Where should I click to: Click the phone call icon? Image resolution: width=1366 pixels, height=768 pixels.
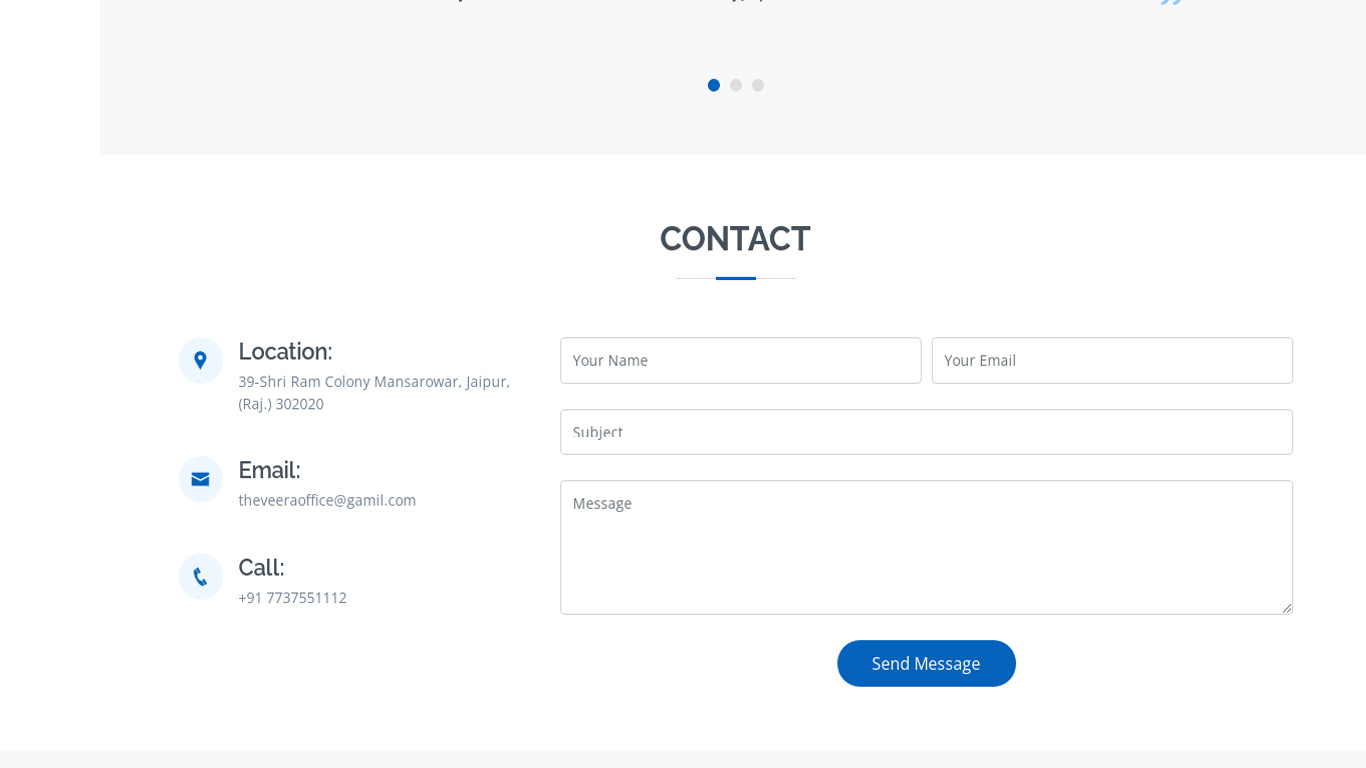click(x=200, y=577)
